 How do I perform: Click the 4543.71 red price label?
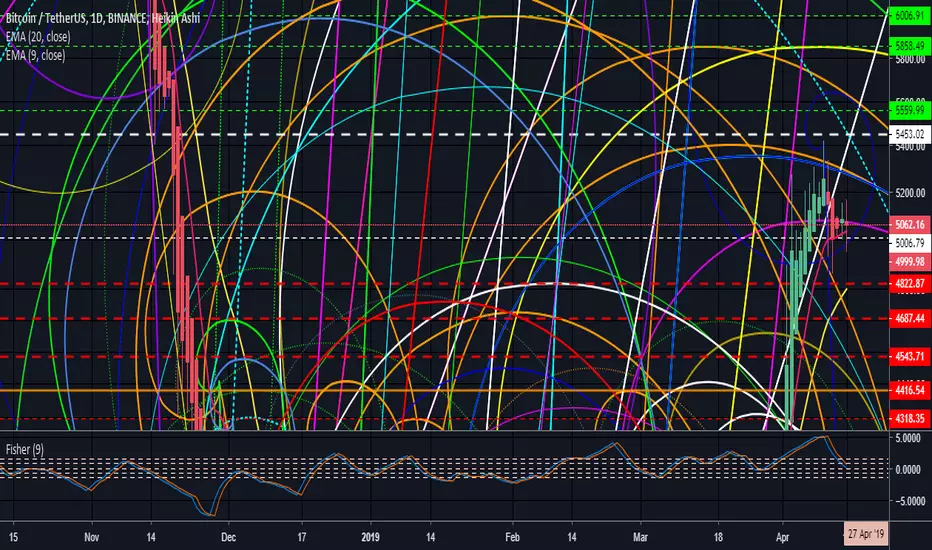coord(909,357)
